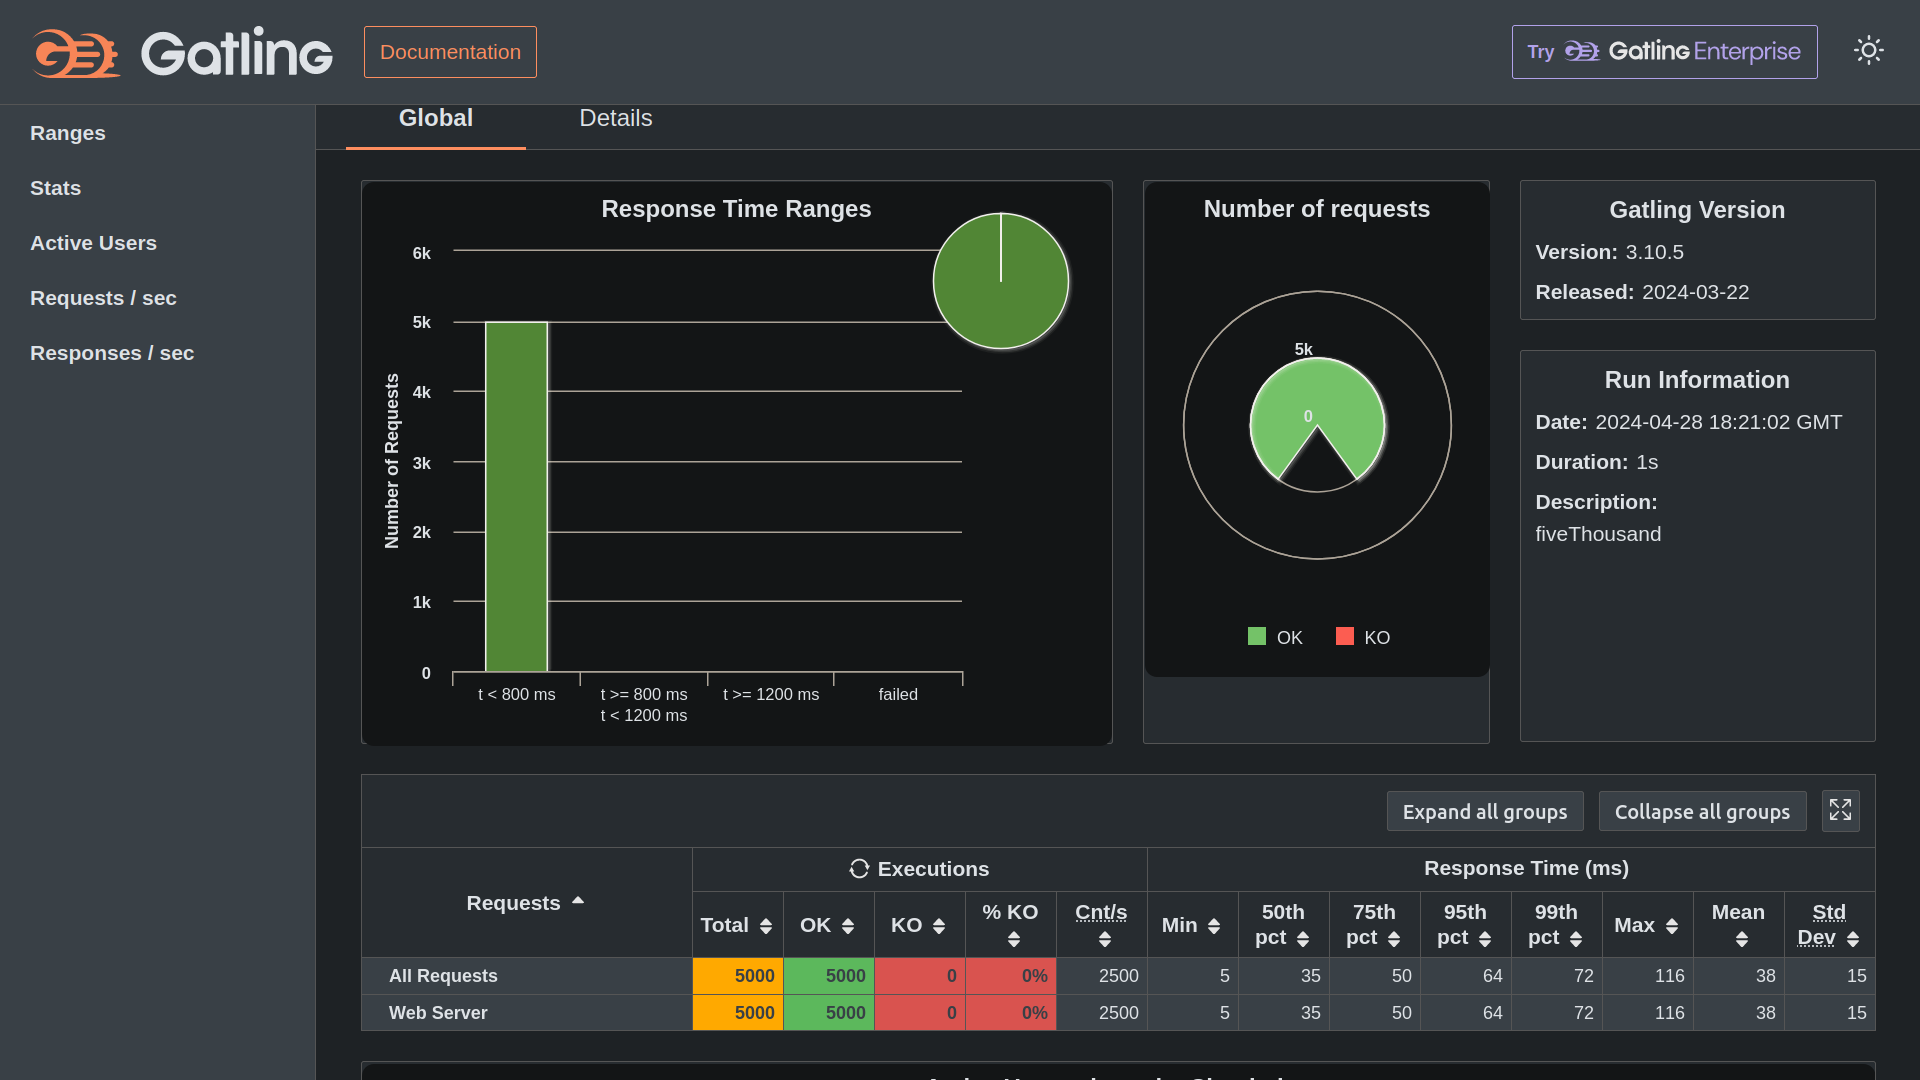Screen dimensions: 1920x1080
Task: Click All Requests Total cell 5000
Action: point(738,976)
